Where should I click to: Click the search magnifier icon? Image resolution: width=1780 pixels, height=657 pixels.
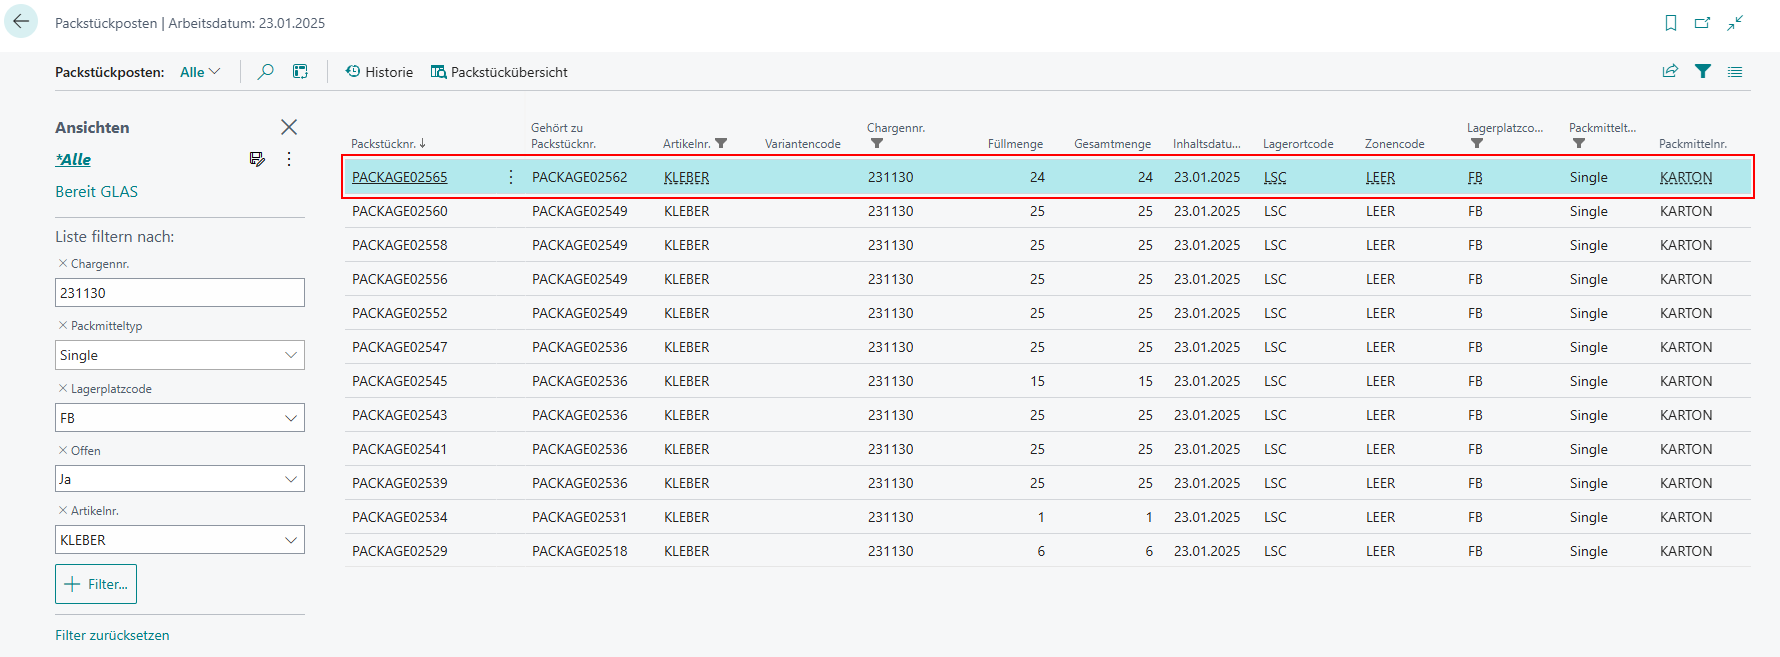click(x=265, y=72)
